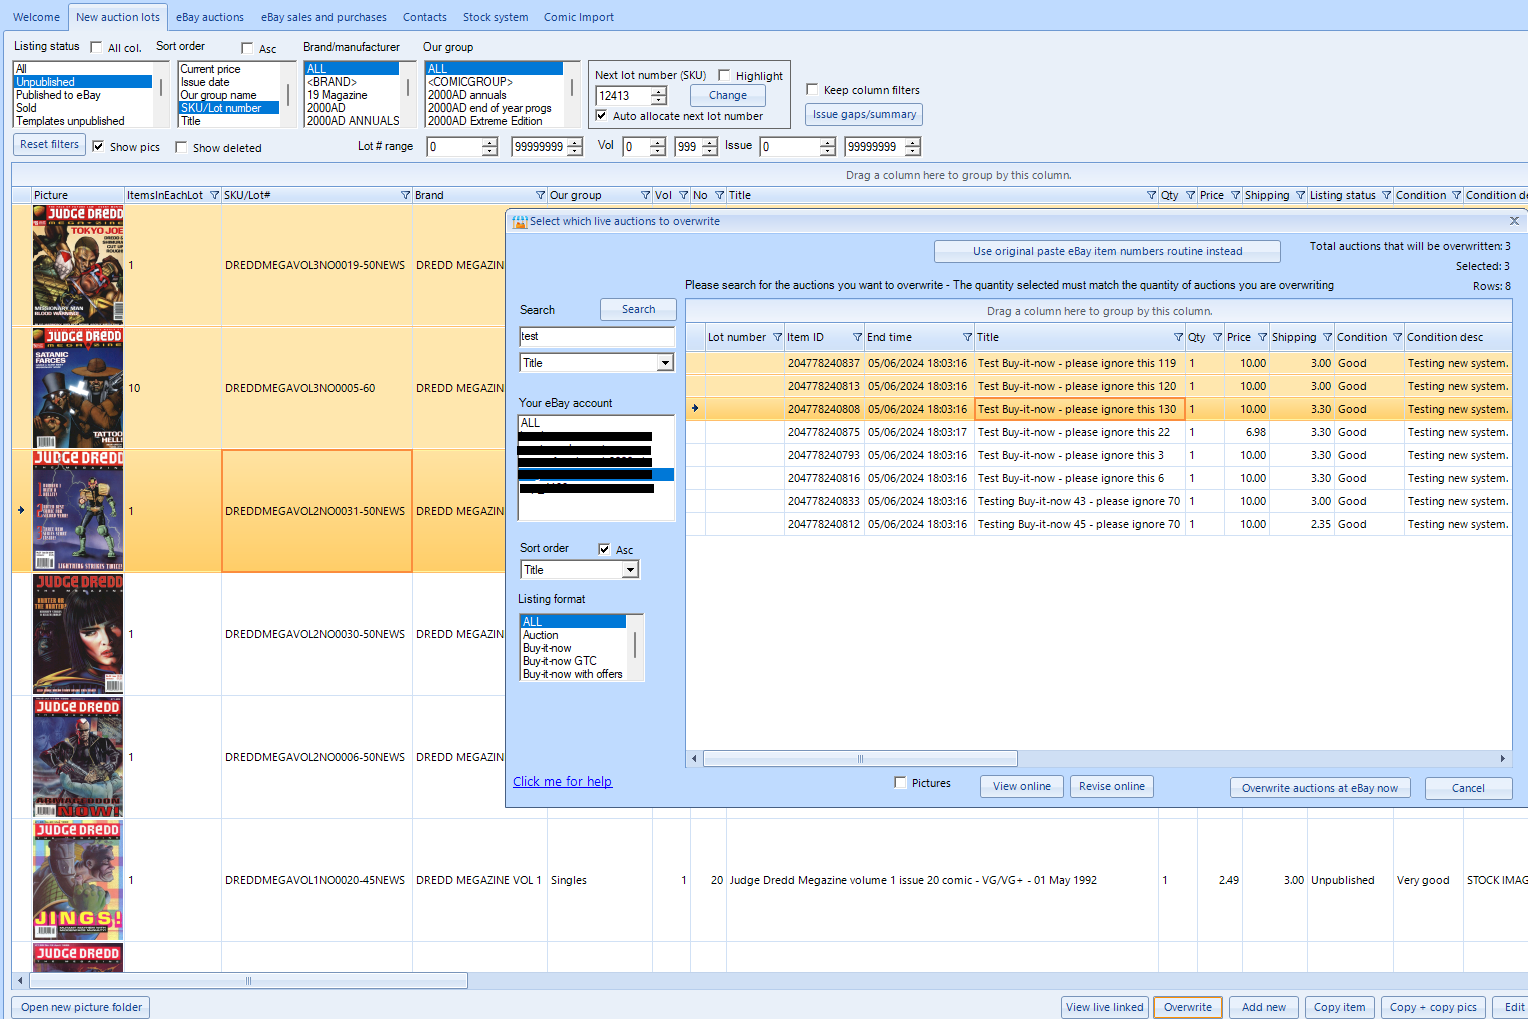Open the dialog's Condition column filter
The height and width of the screenshot is (1019, 1528).
[x=1397, y=337]
